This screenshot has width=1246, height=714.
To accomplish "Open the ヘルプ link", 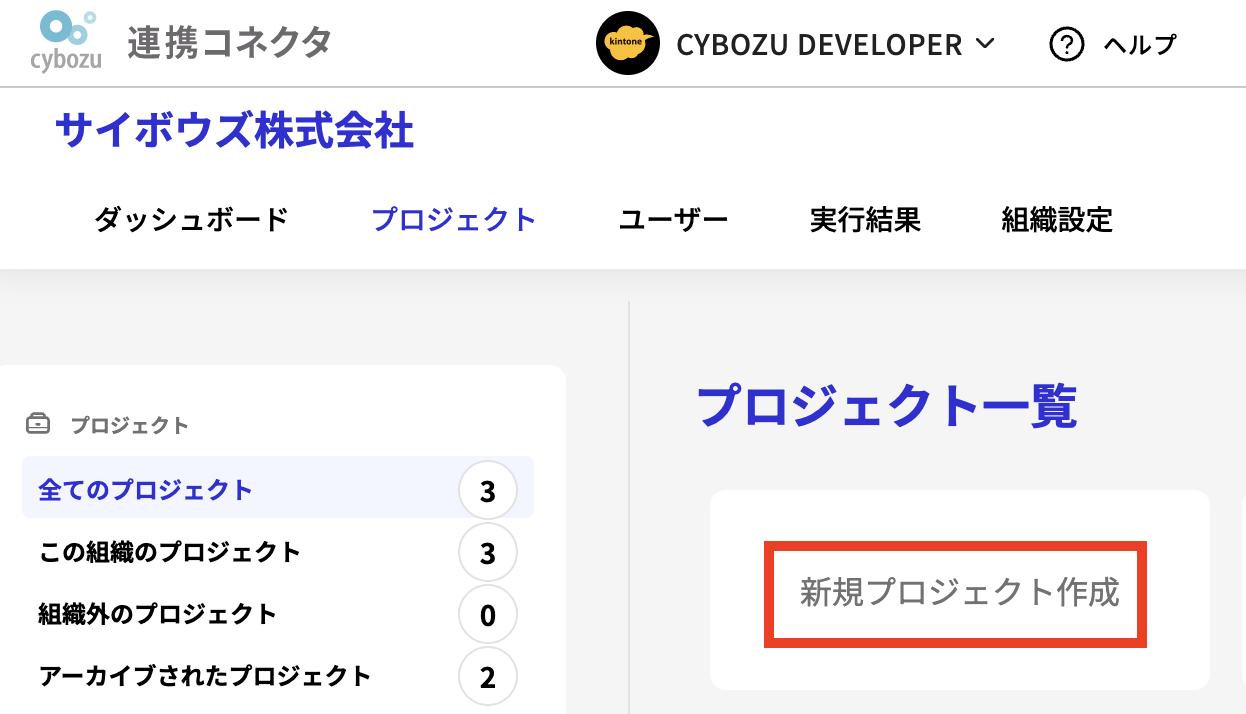I will (1140, 44).
